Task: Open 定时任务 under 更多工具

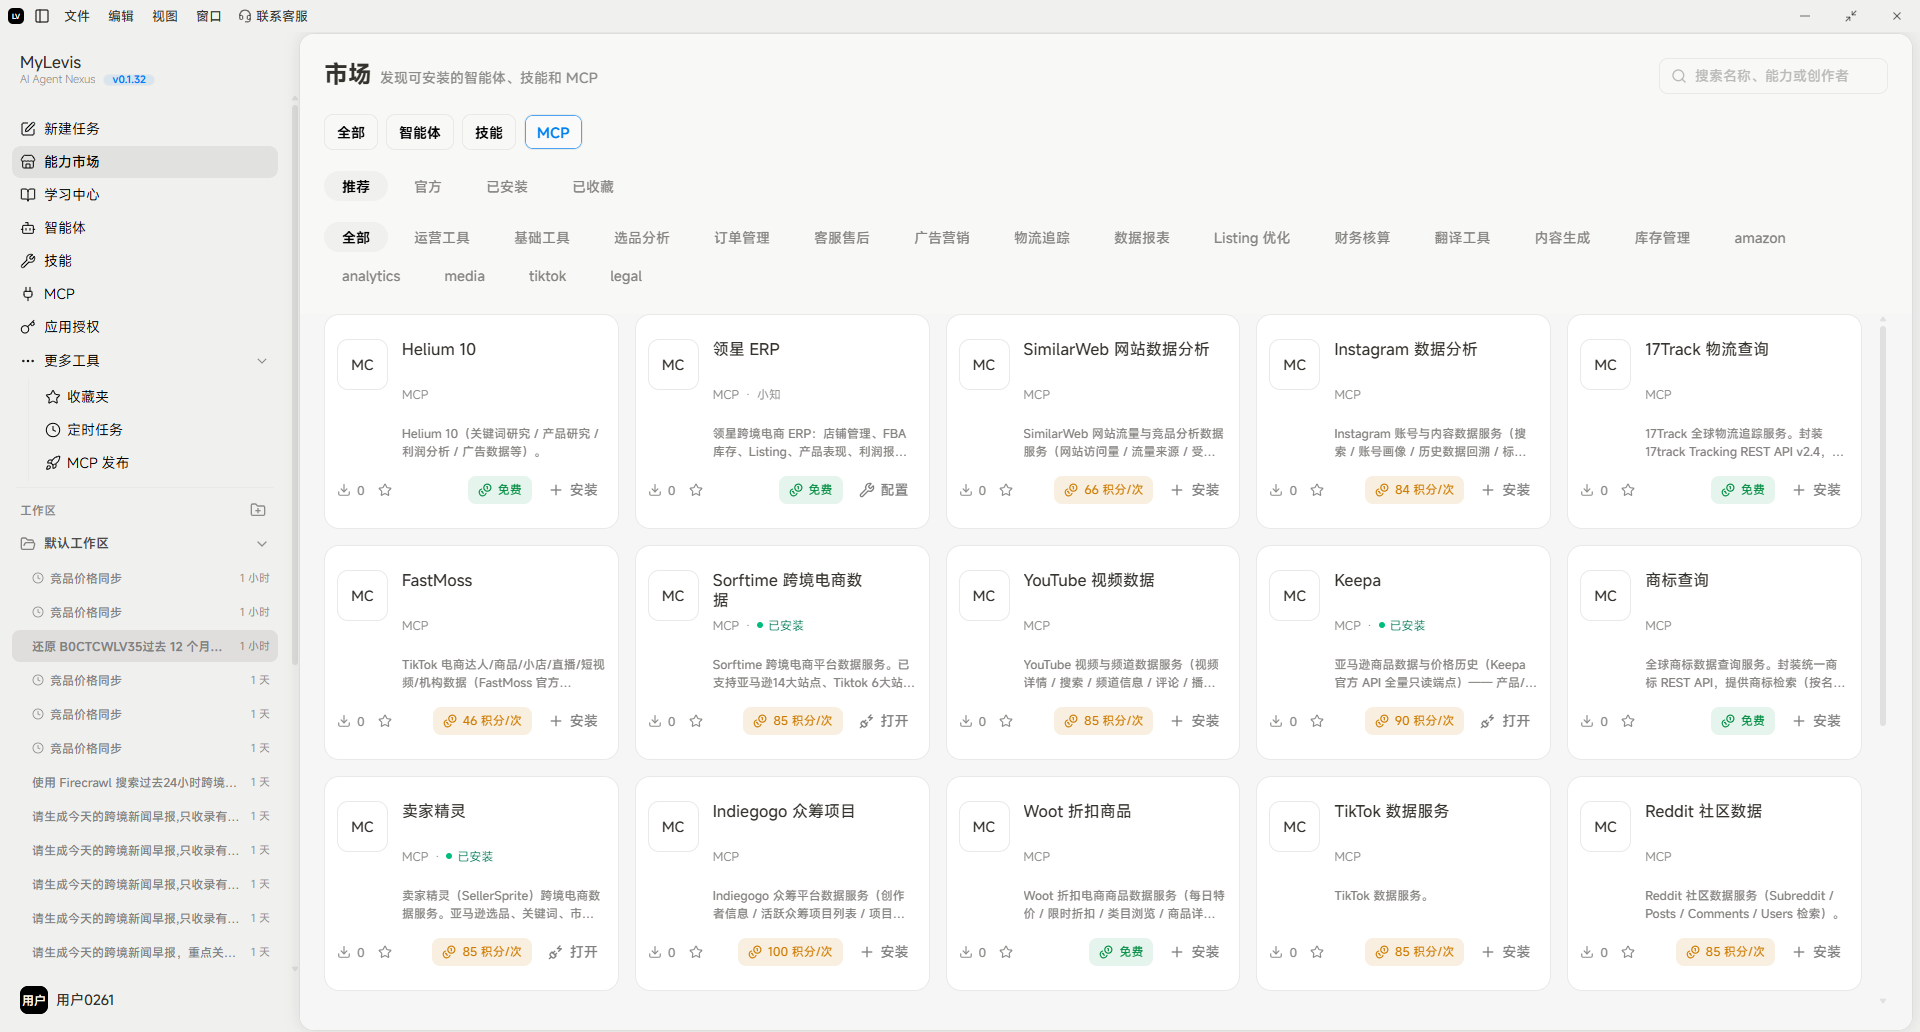Action: pyautogui.click(x=157, y=430)
